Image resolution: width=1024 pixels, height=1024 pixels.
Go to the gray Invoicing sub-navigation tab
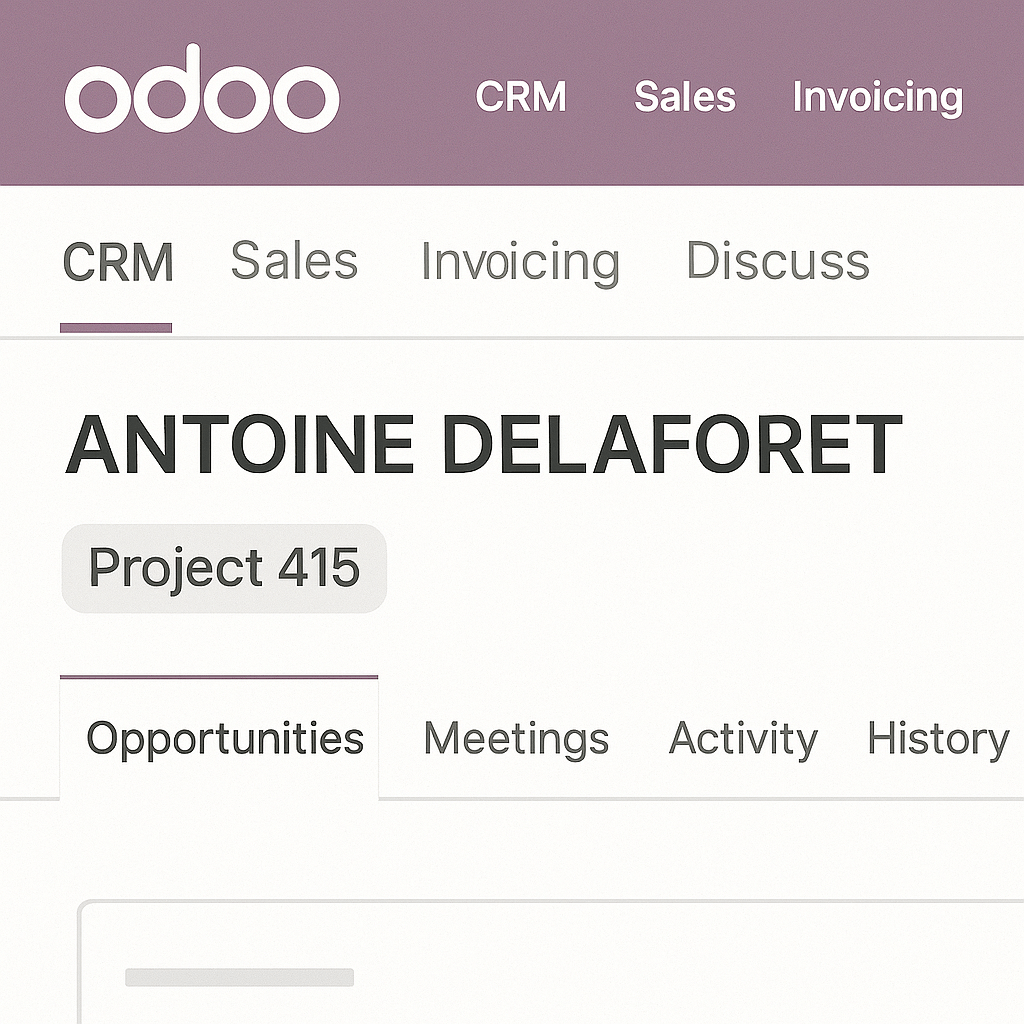(520, 262)
